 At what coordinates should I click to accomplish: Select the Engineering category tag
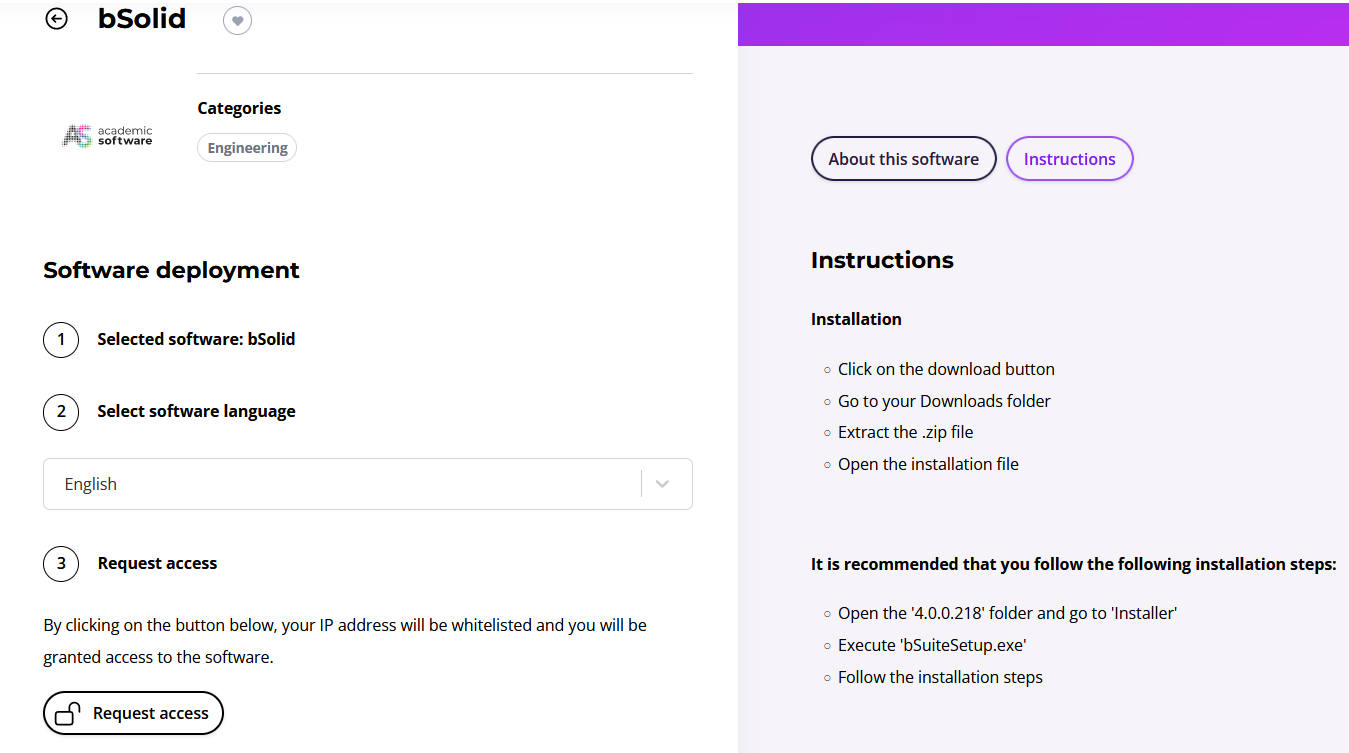coord(246,147)
